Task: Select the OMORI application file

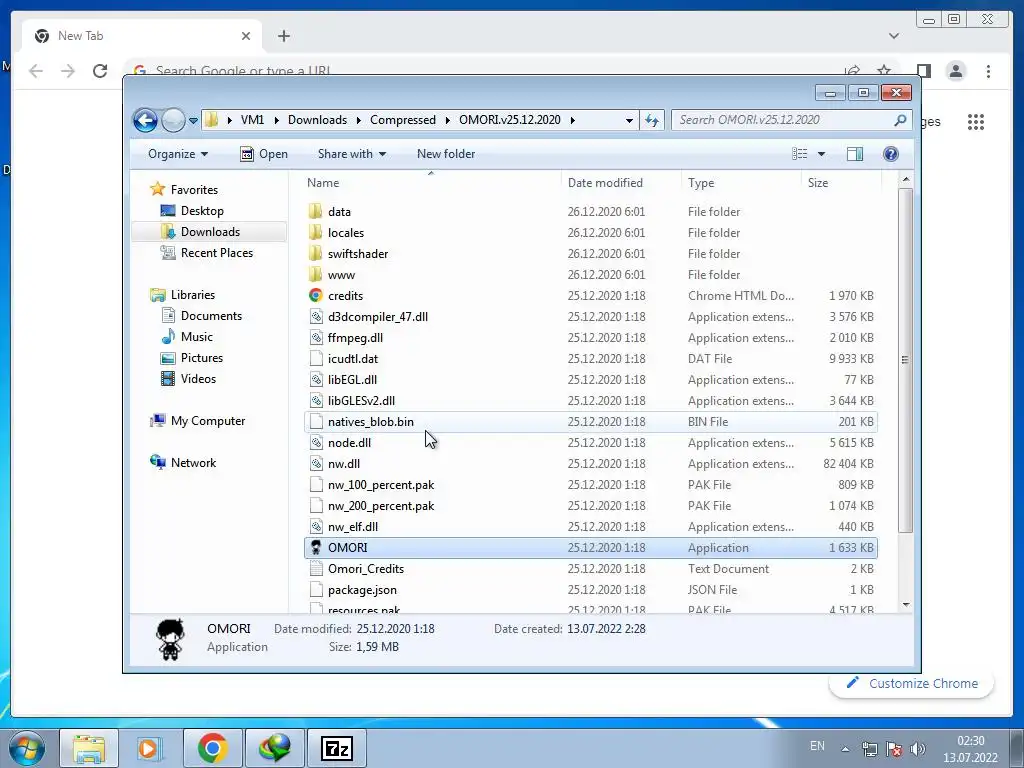Action: coord(591,548)
